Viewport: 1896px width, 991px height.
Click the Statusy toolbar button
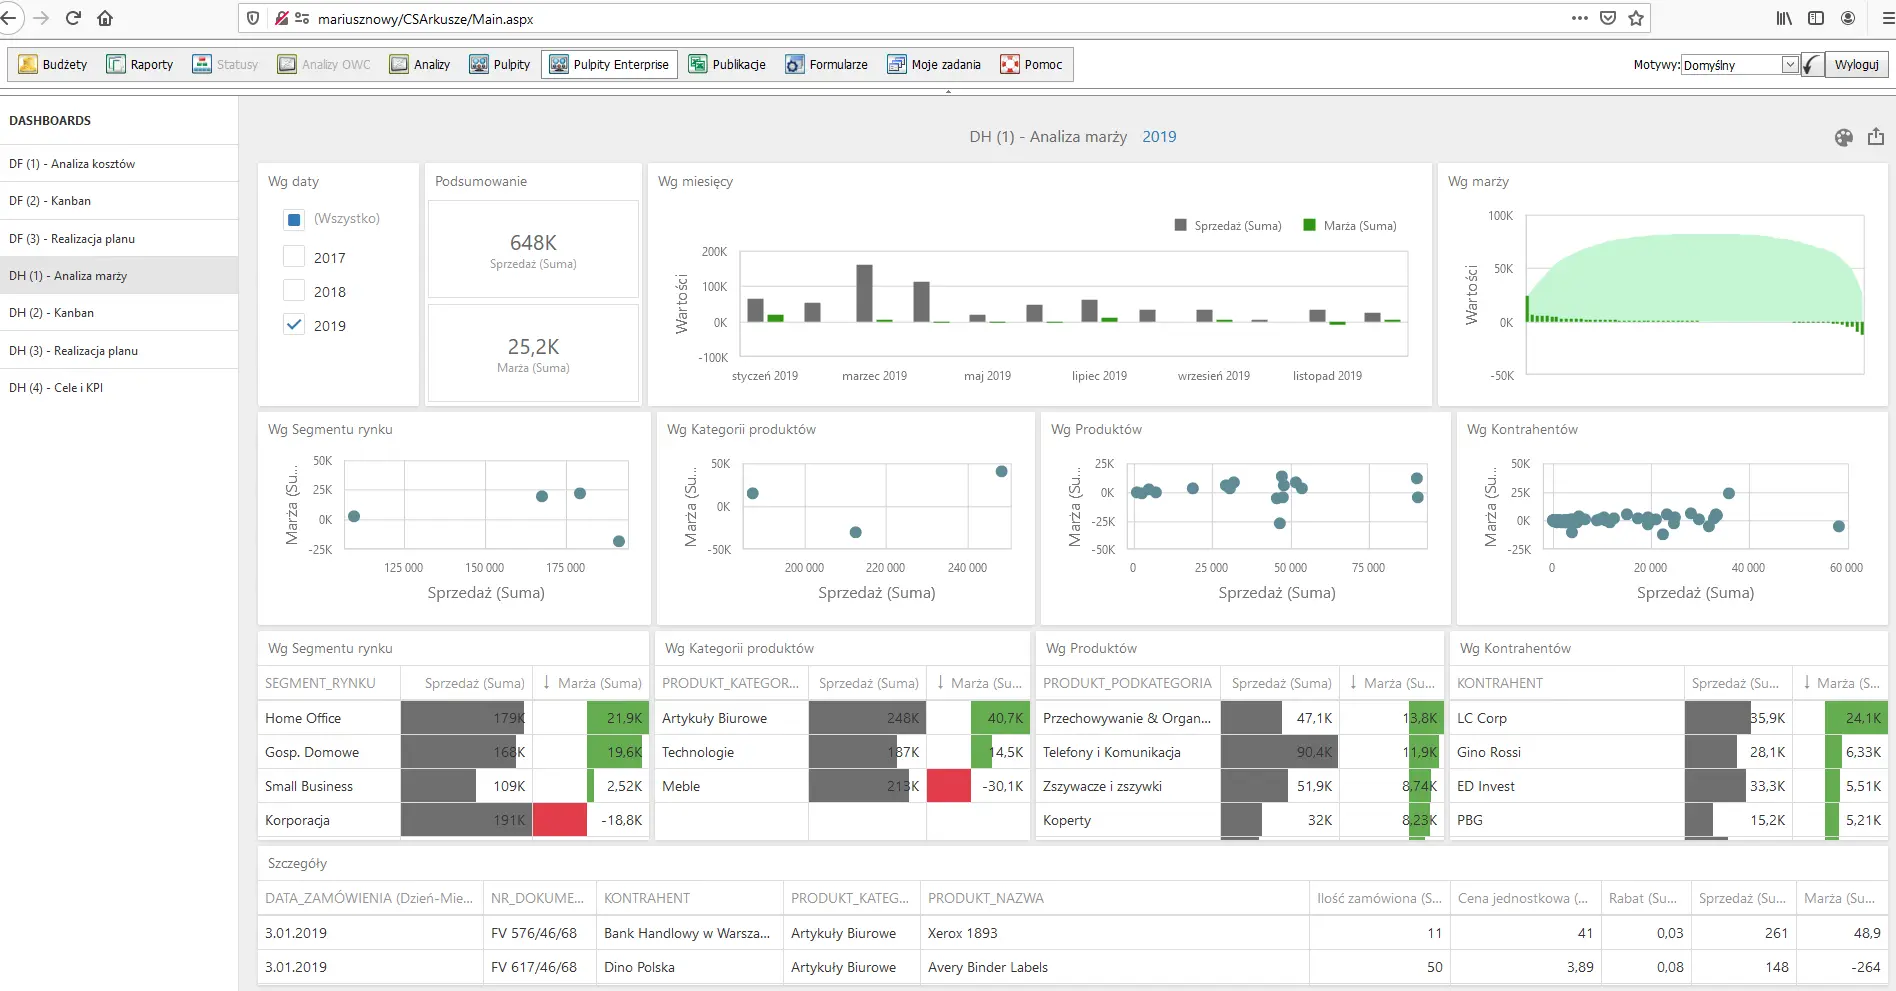pos(225,64)
